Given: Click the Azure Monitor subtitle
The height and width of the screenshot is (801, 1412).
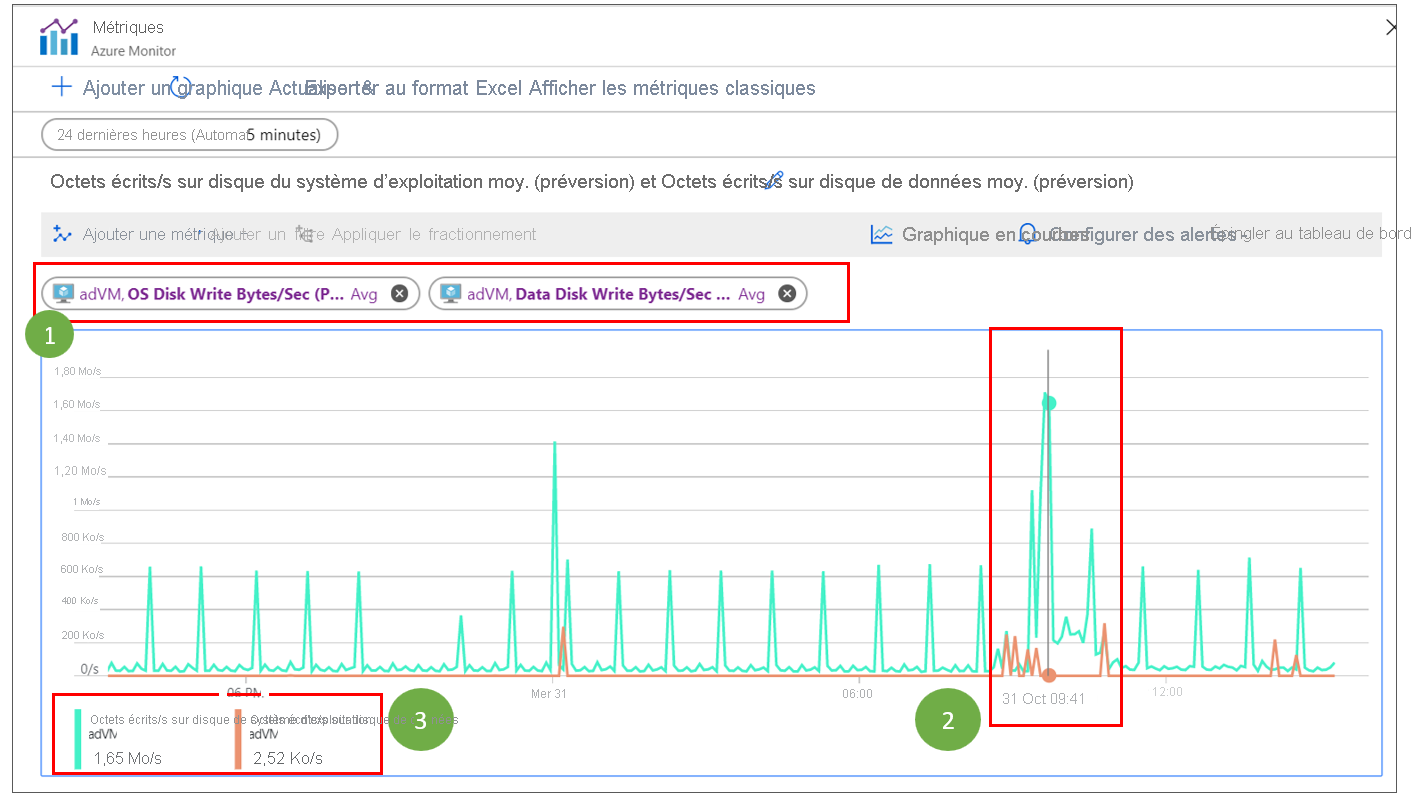Looking at the screenshot, I should click(x=133, y=50).
